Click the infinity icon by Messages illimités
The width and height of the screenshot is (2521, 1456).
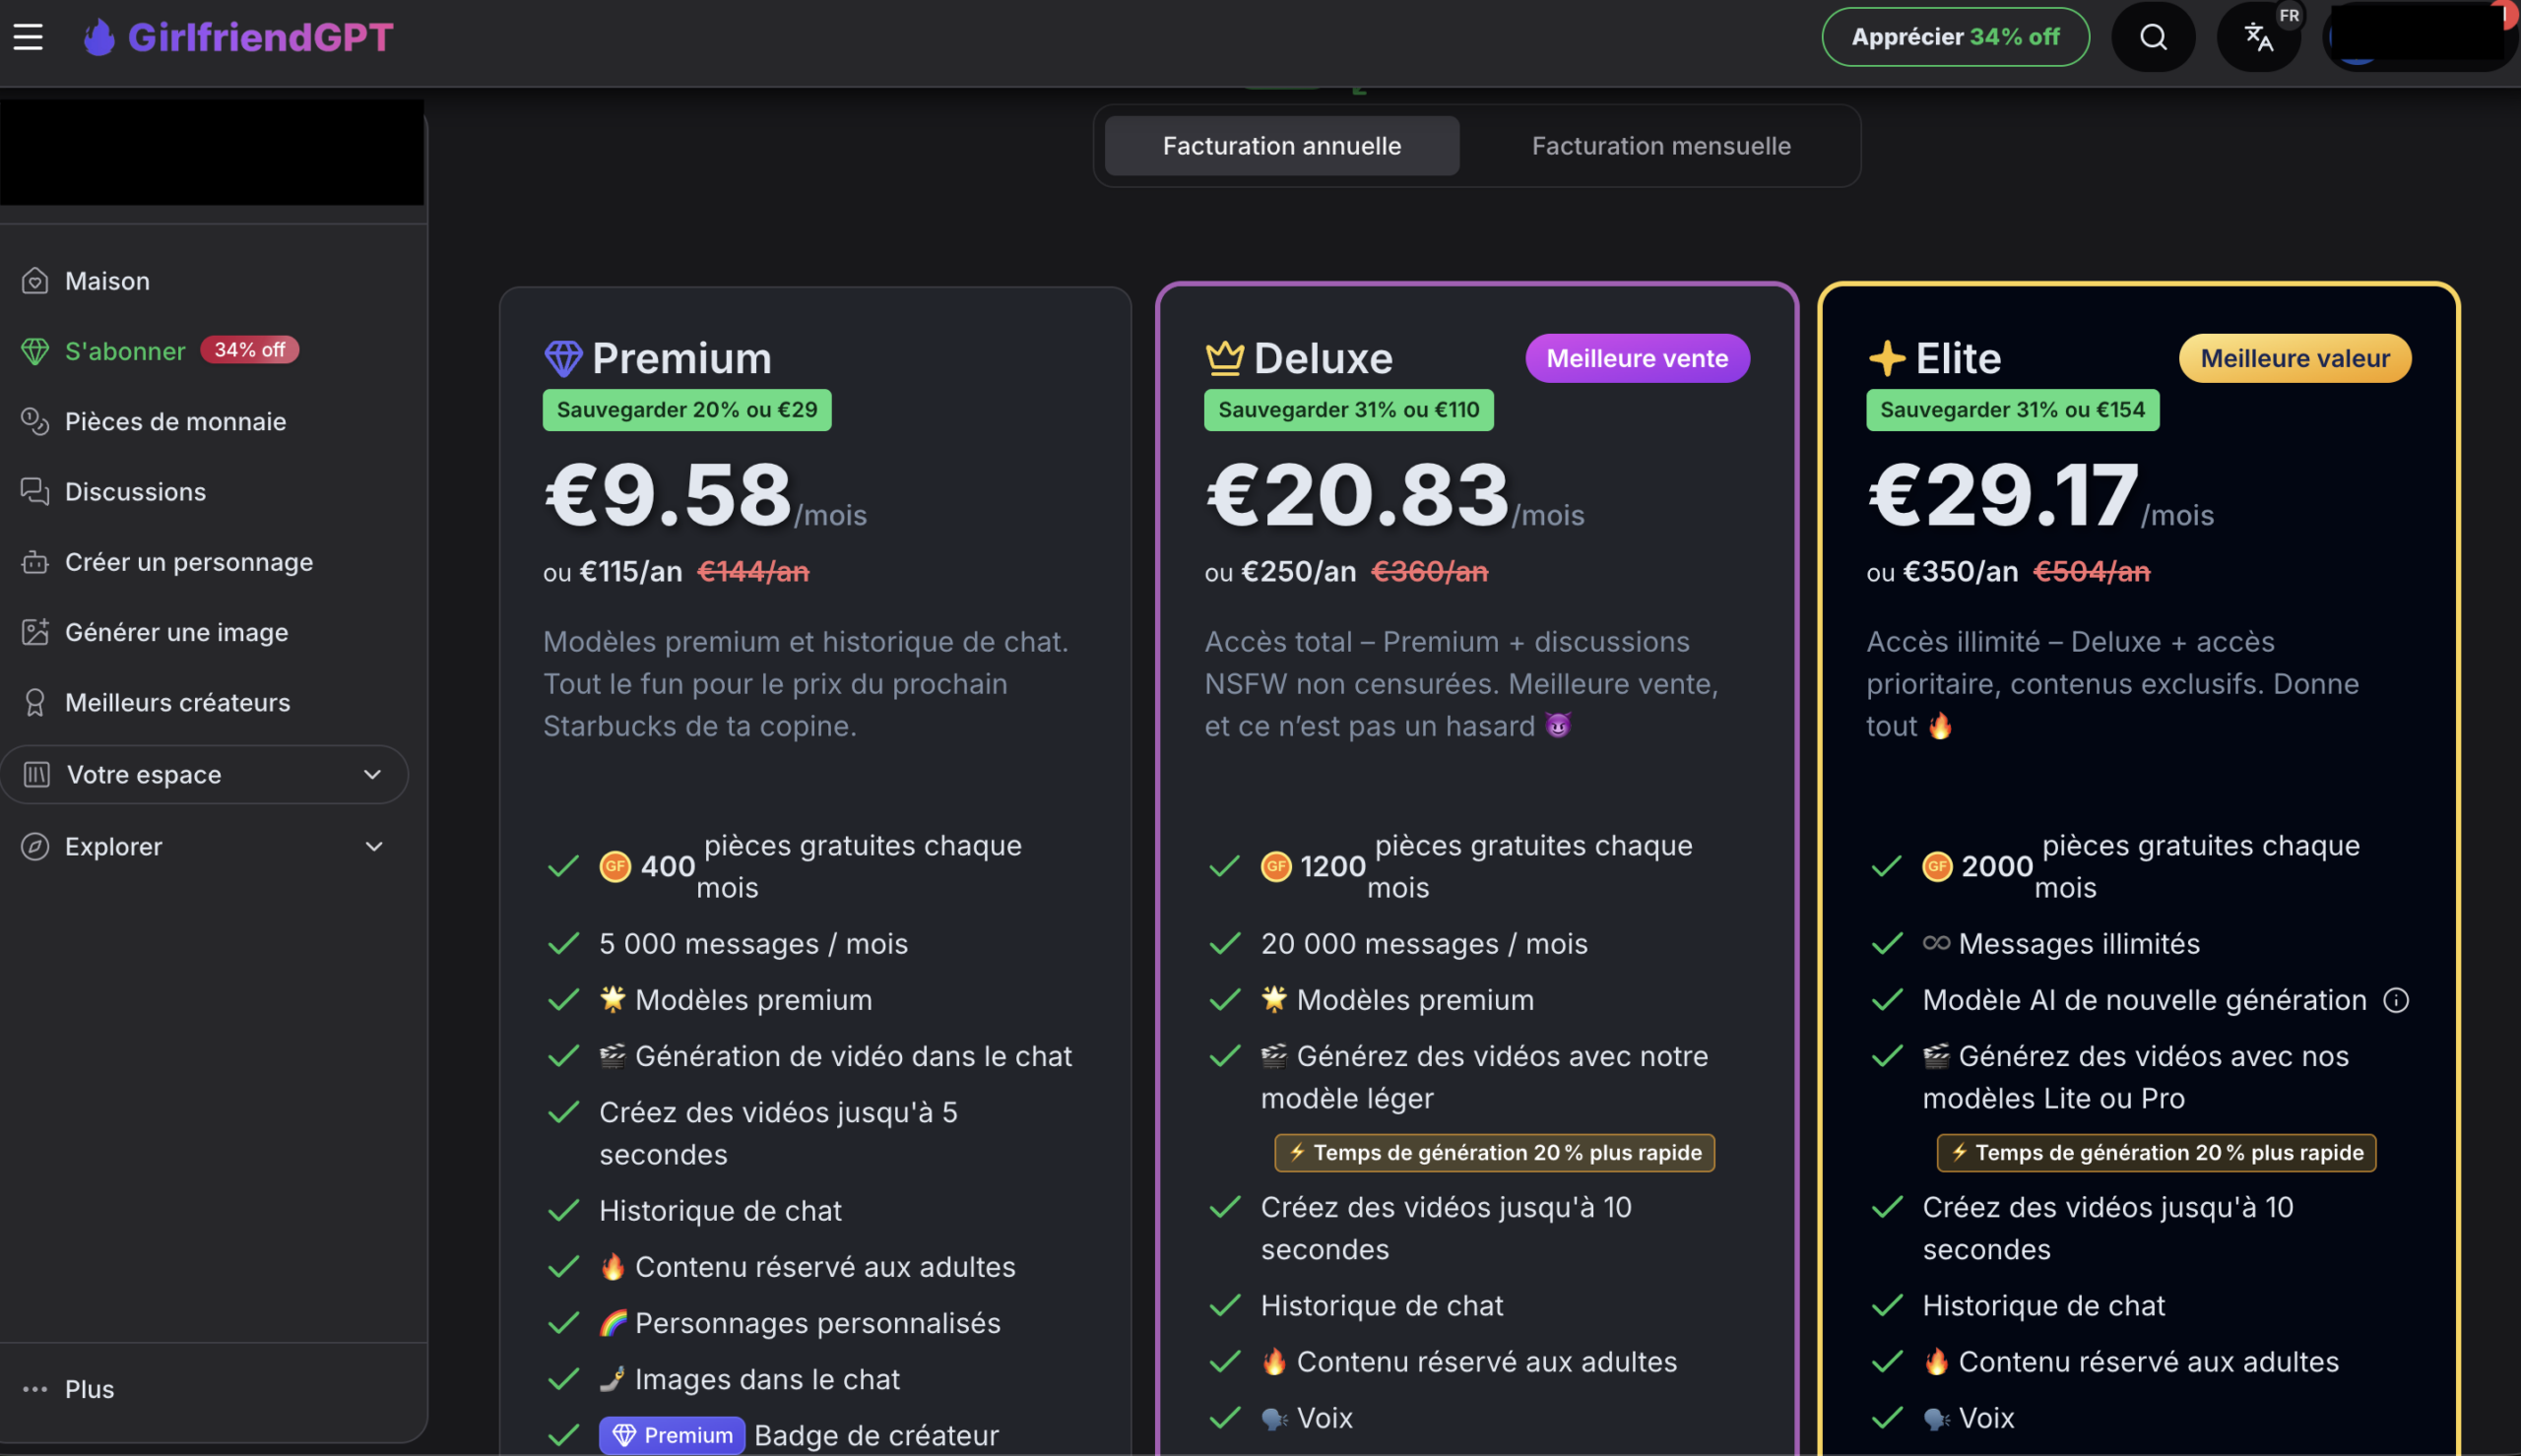(x=1936, y=943)
